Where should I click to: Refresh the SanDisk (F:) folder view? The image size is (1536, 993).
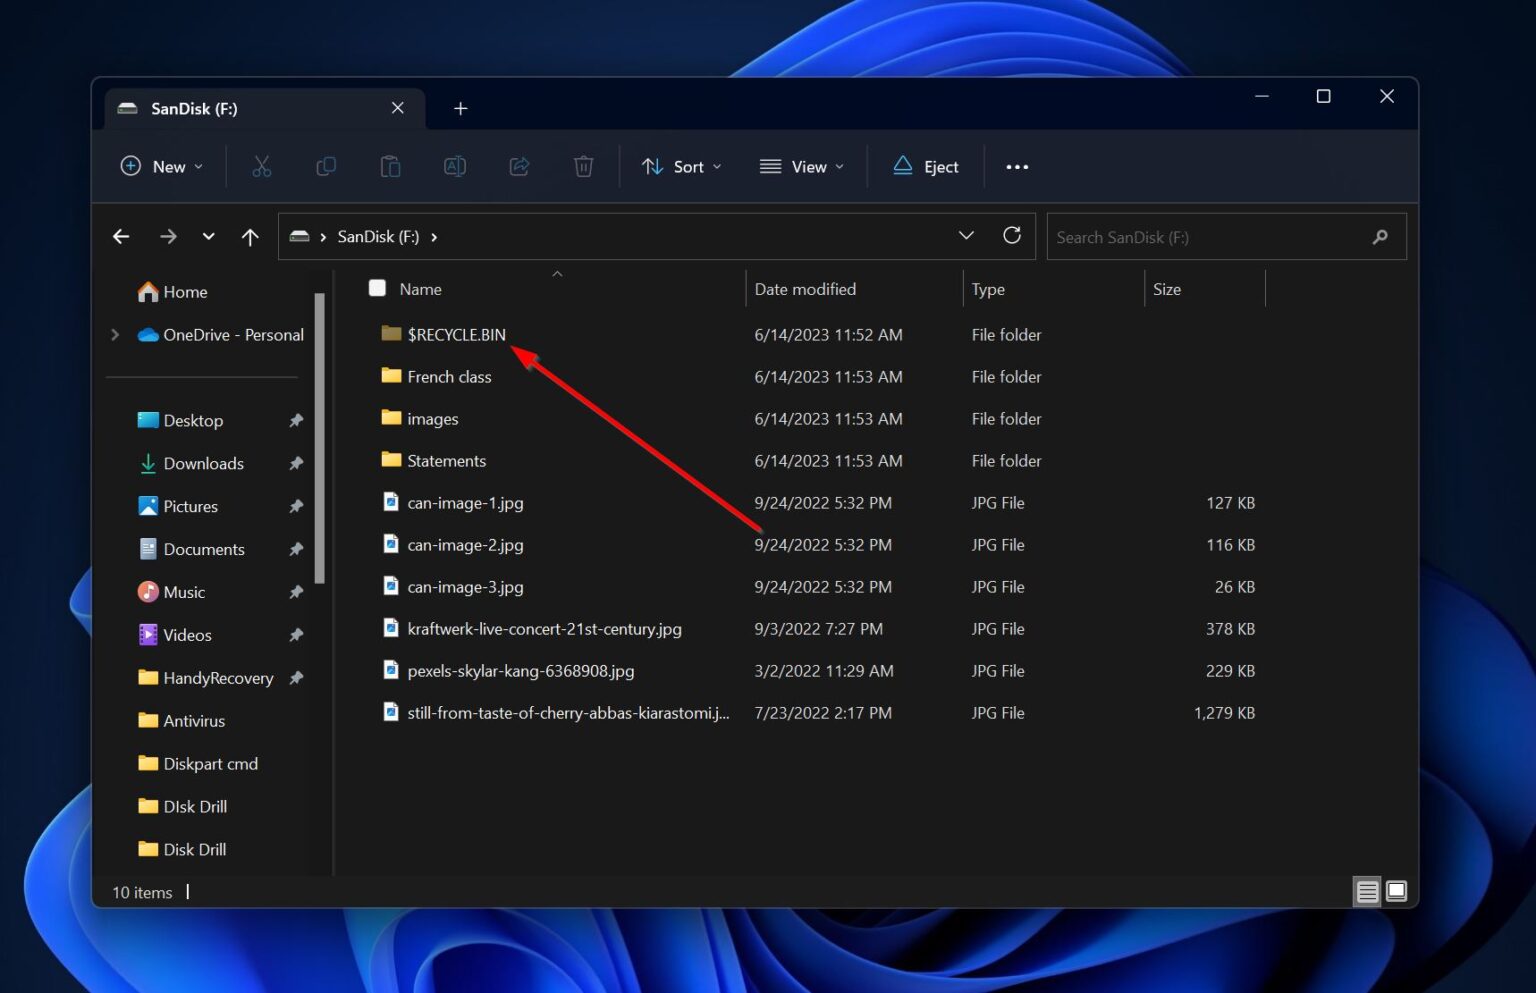(1012, 235)
